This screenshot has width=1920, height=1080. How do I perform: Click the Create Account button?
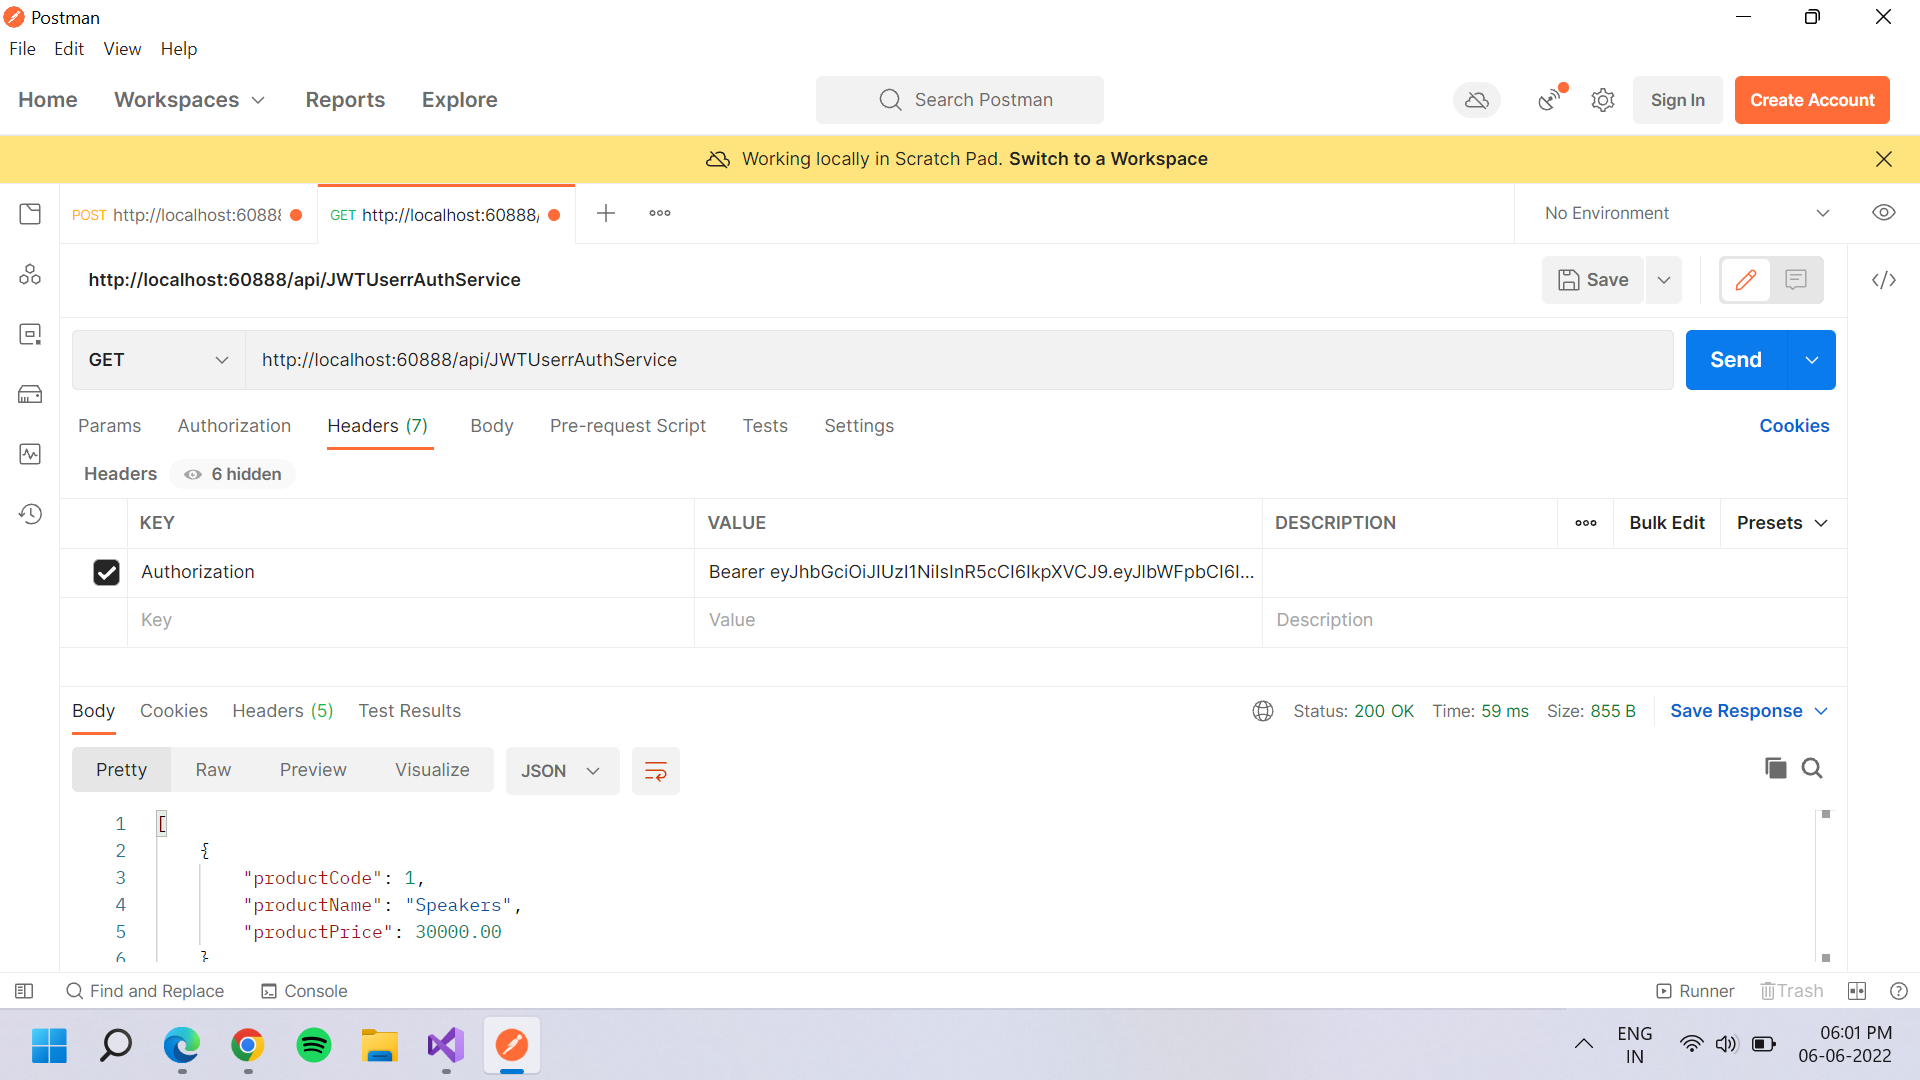[x=1812, y=100]
